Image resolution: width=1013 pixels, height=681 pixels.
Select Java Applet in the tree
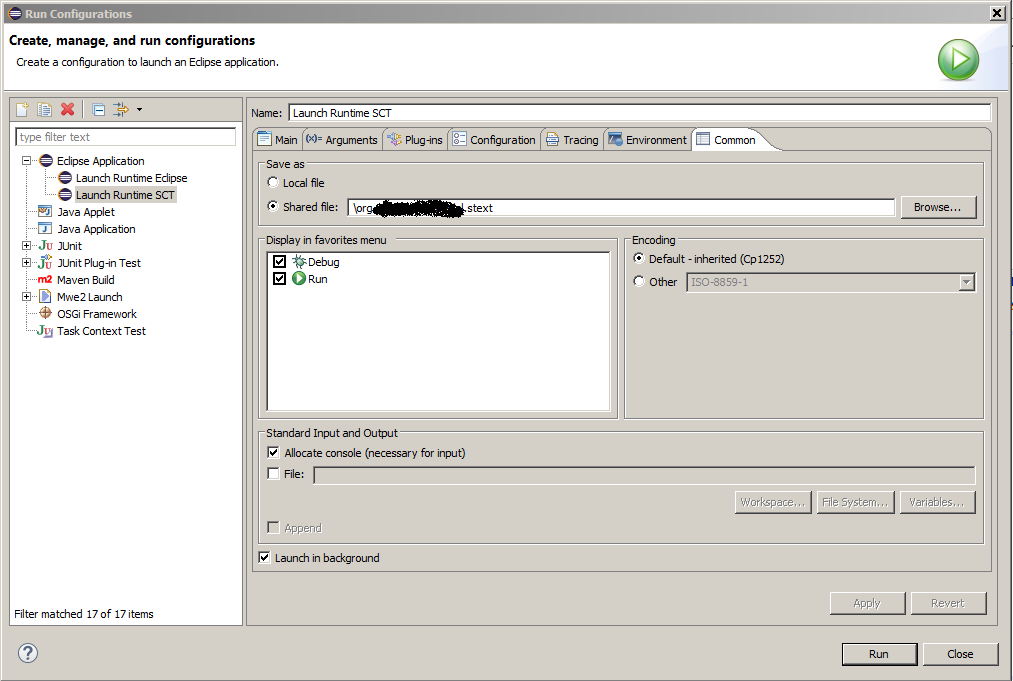[86, 211]
